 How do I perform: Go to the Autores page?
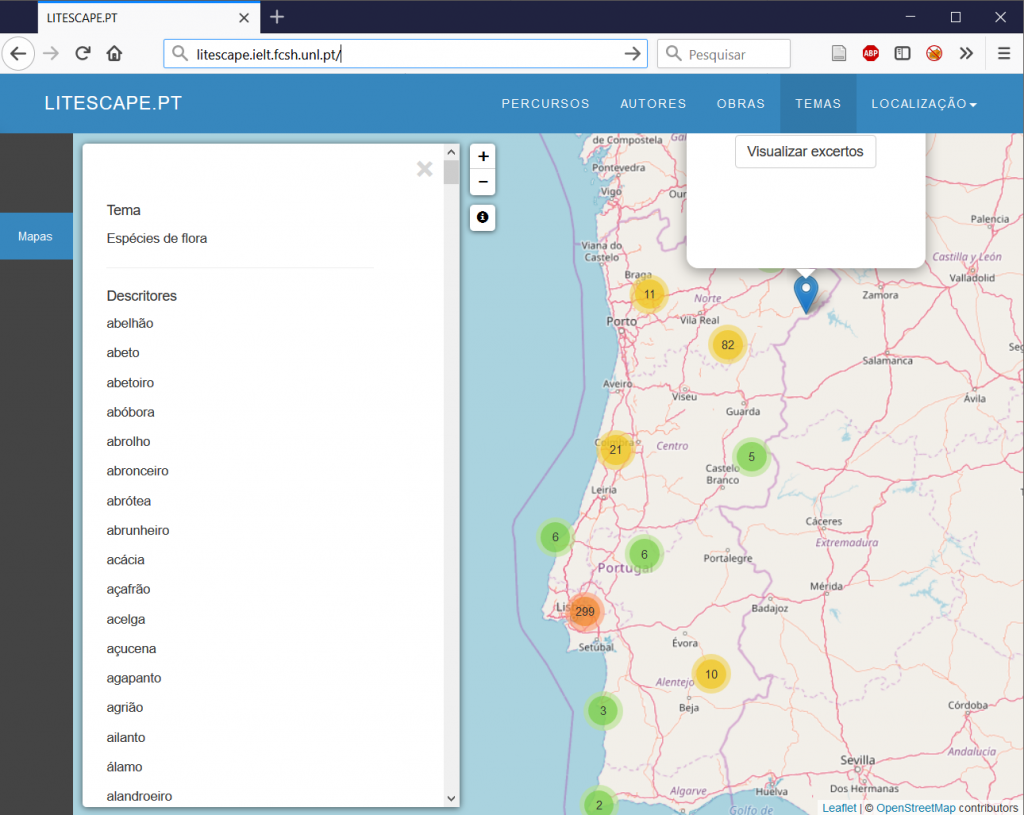(x=653, y=104)
